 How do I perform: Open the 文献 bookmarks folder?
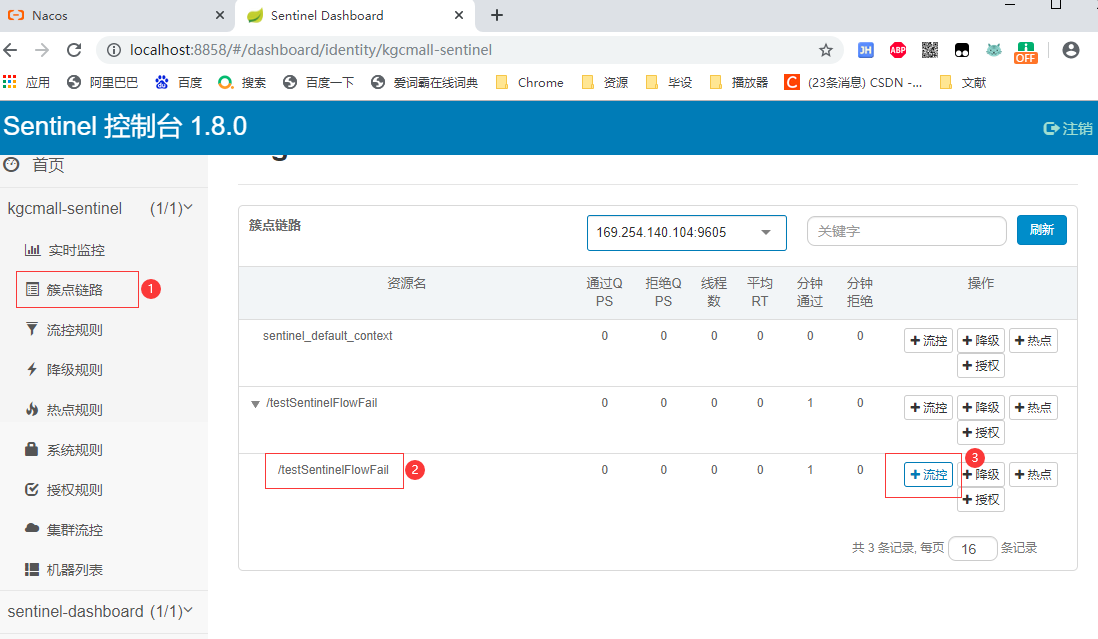963,83
